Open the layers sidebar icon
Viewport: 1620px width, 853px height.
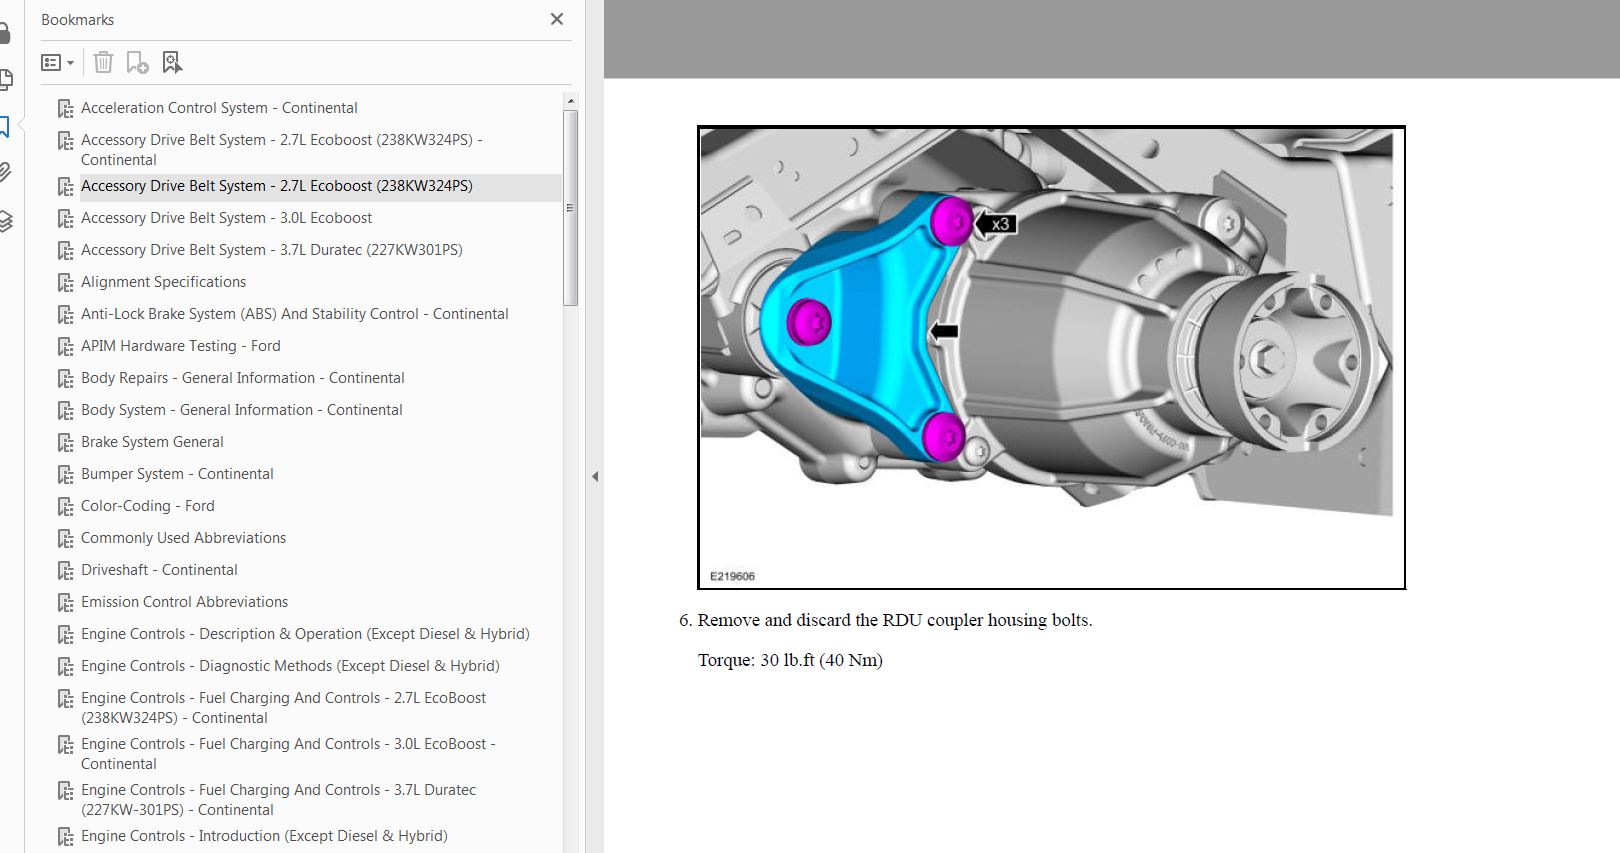pyautogui.click(x=6, y=221)
